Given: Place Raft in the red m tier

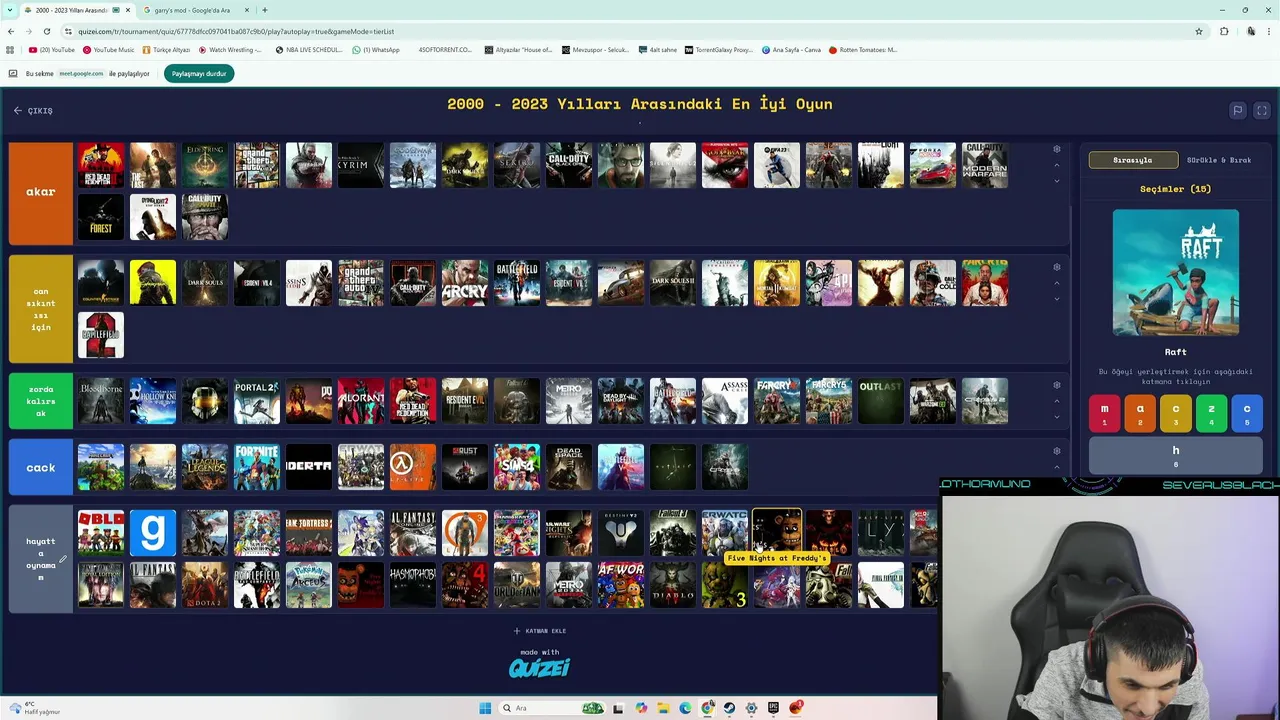Looking at the screenshot, I should [1105, 413].
